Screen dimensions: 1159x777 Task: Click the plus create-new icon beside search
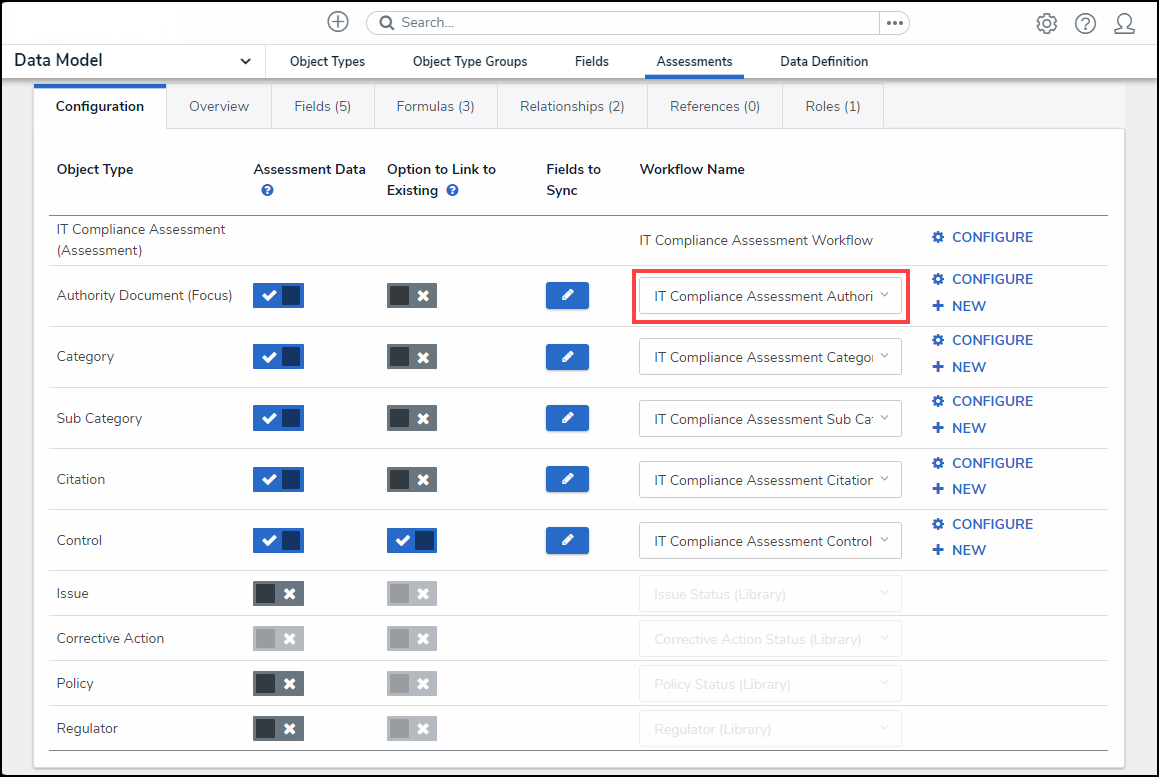338,22
